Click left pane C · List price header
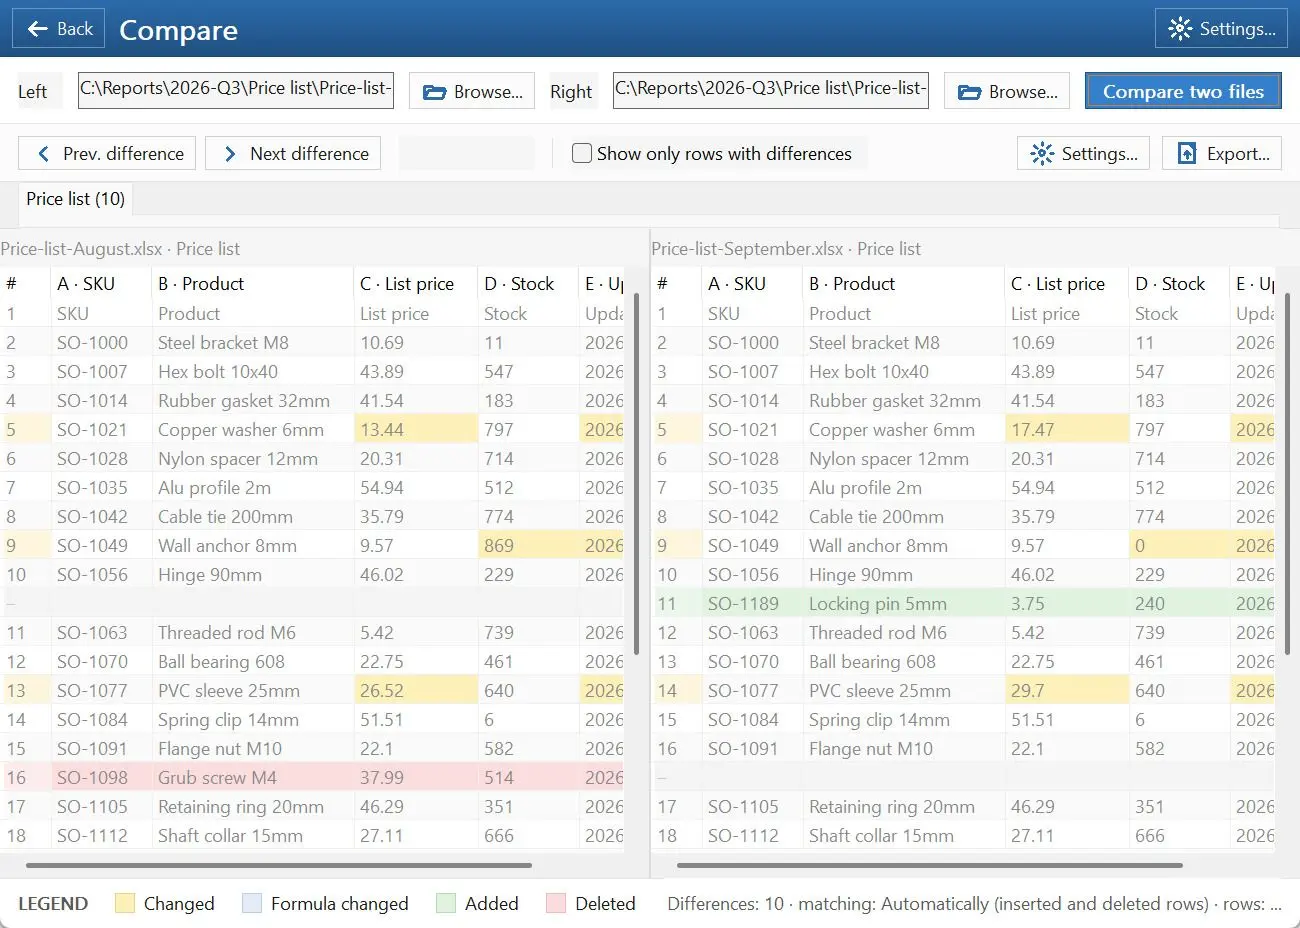The width and height of the screenshot is (1300, 928). (x=416, y=283)
